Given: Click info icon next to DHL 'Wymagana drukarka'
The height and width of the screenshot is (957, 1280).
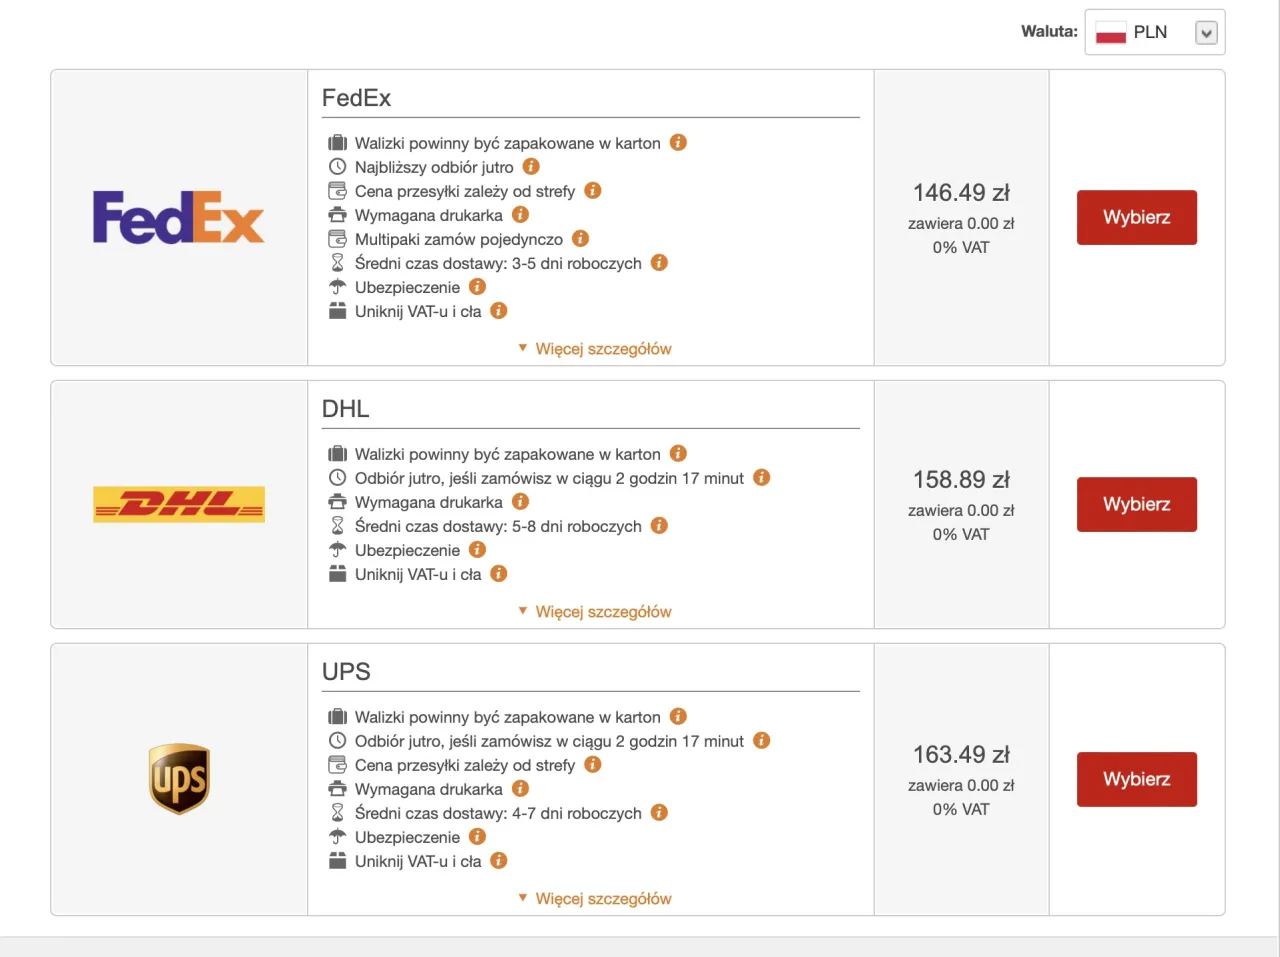Looking at the screenshot, I should (x=520, y=502).
